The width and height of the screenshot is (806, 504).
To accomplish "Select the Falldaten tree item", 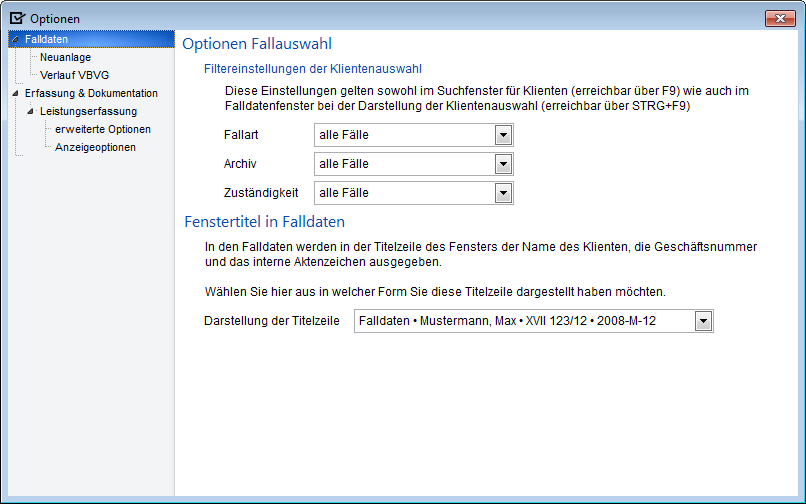I will pyautogui.click(x=46, y=39).
